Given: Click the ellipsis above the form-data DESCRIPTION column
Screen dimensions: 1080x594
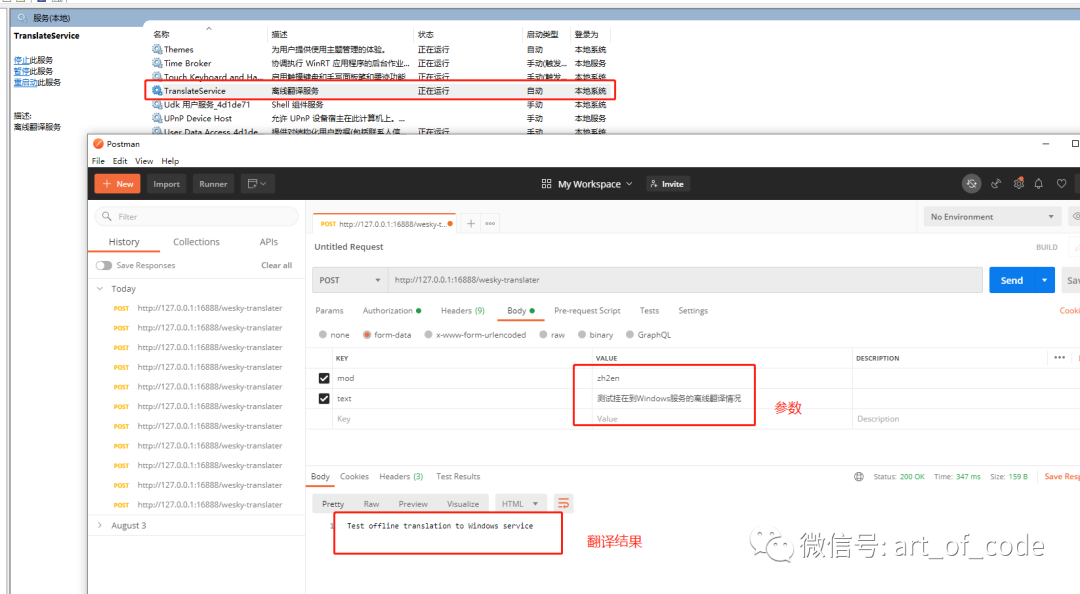Looking at the screenshot, I should pyautogui.click(x=1059, y=358).
